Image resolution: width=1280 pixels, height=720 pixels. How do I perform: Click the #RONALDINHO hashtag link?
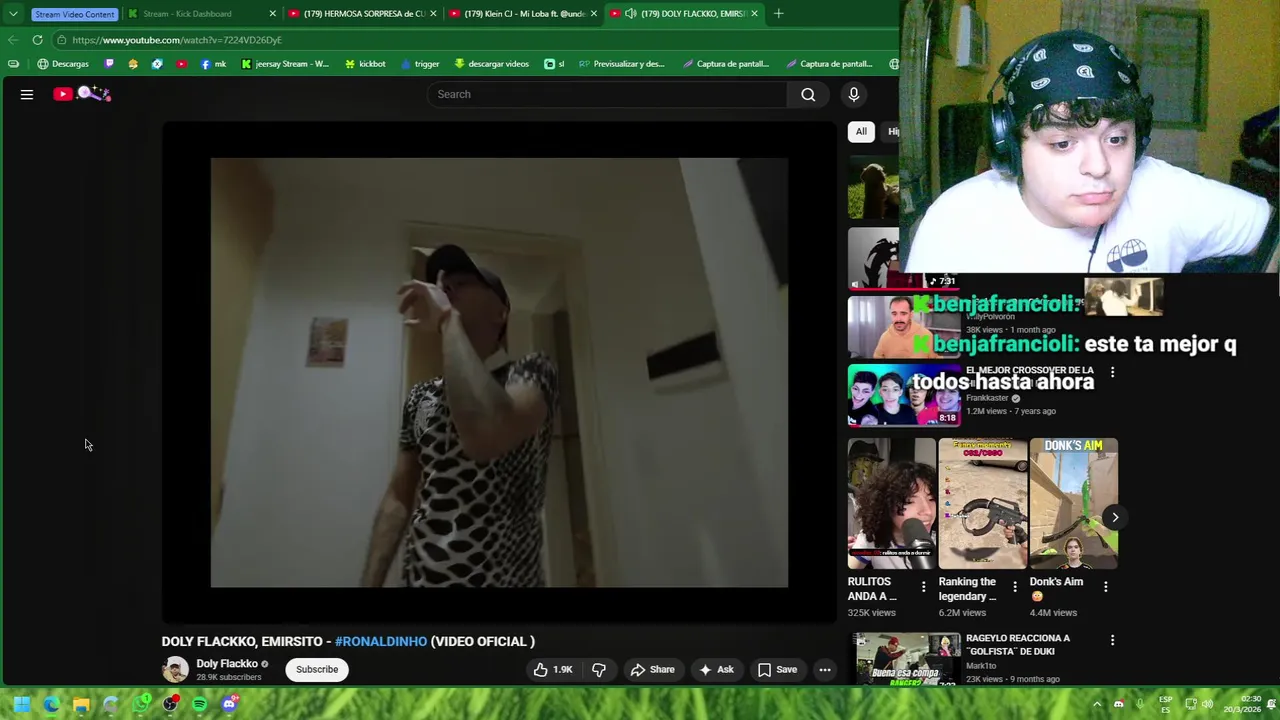click(x=381, y=642)
